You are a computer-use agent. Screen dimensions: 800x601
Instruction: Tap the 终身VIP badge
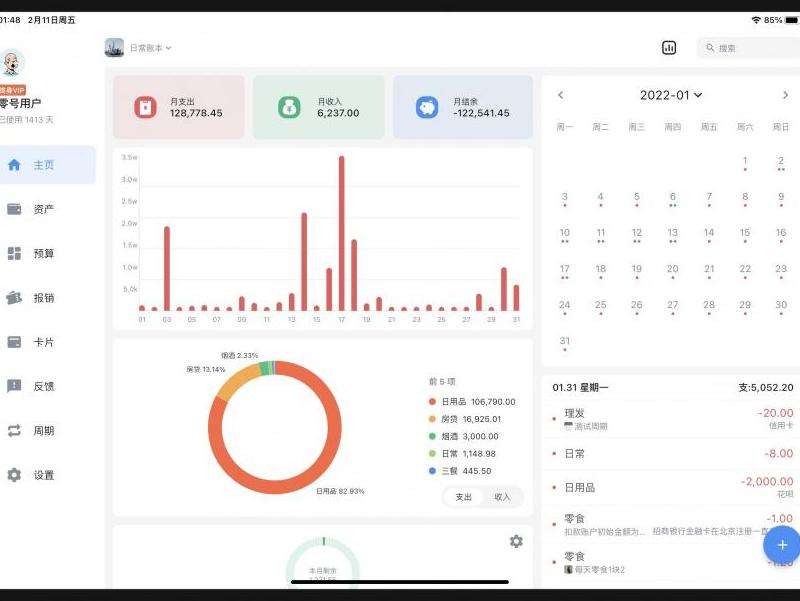pyautogui.click(x=12, y=90)
